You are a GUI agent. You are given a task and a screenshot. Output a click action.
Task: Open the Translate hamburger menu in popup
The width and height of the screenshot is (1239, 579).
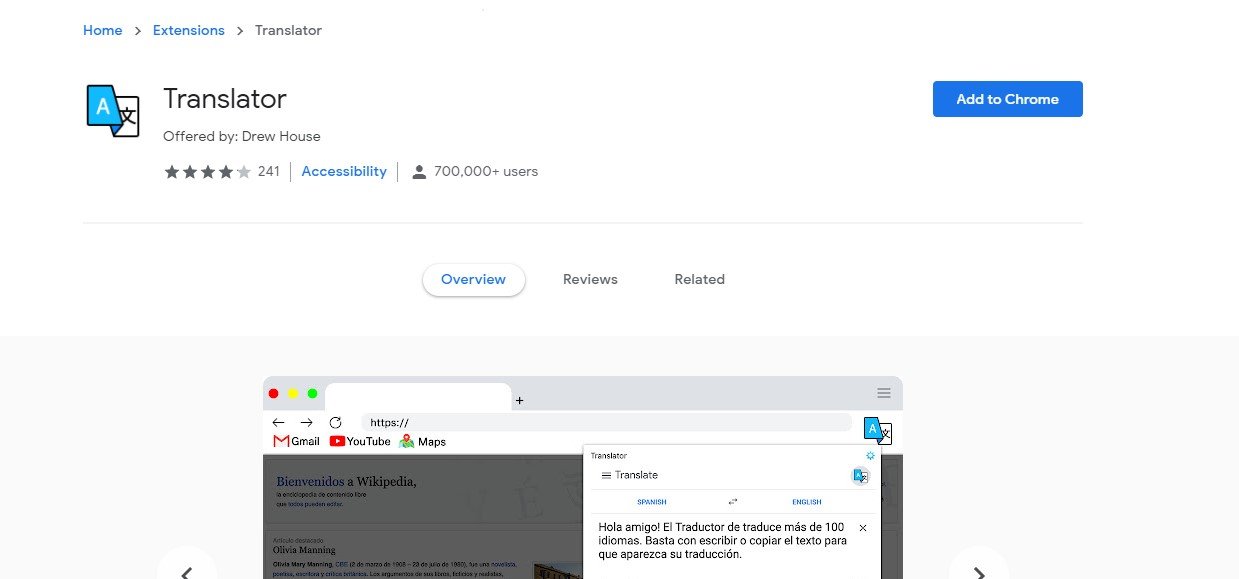606,475
